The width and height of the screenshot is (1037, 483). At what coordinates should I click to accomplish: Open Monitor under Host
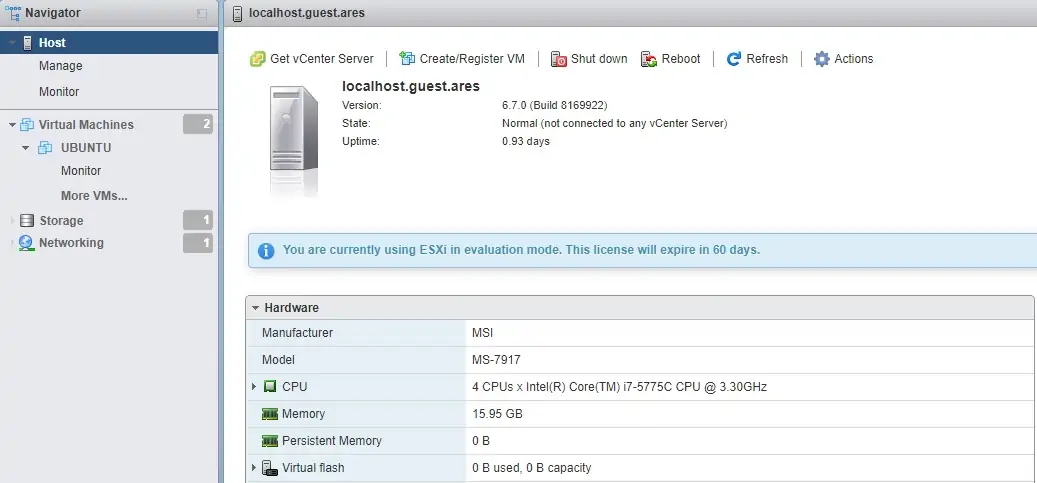pos(59,91)
